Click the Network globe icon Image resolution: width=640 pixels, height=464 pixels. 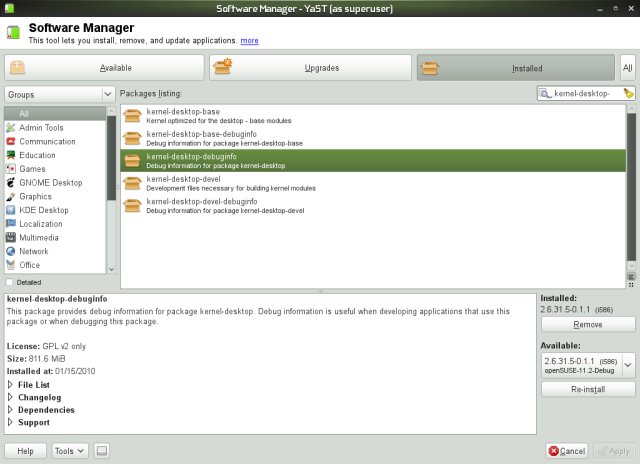click(11, 251)
